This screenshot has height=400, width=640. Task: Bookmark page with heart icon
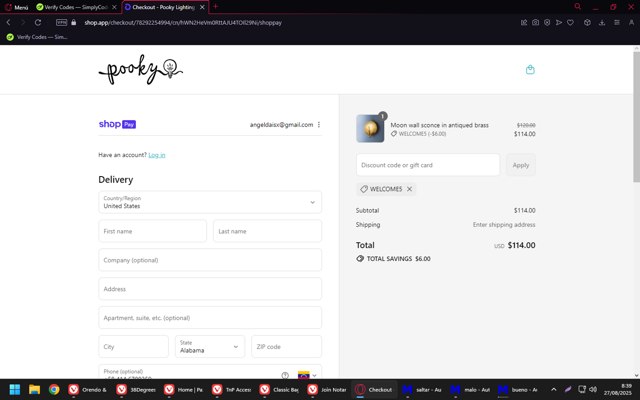[570, 22]
